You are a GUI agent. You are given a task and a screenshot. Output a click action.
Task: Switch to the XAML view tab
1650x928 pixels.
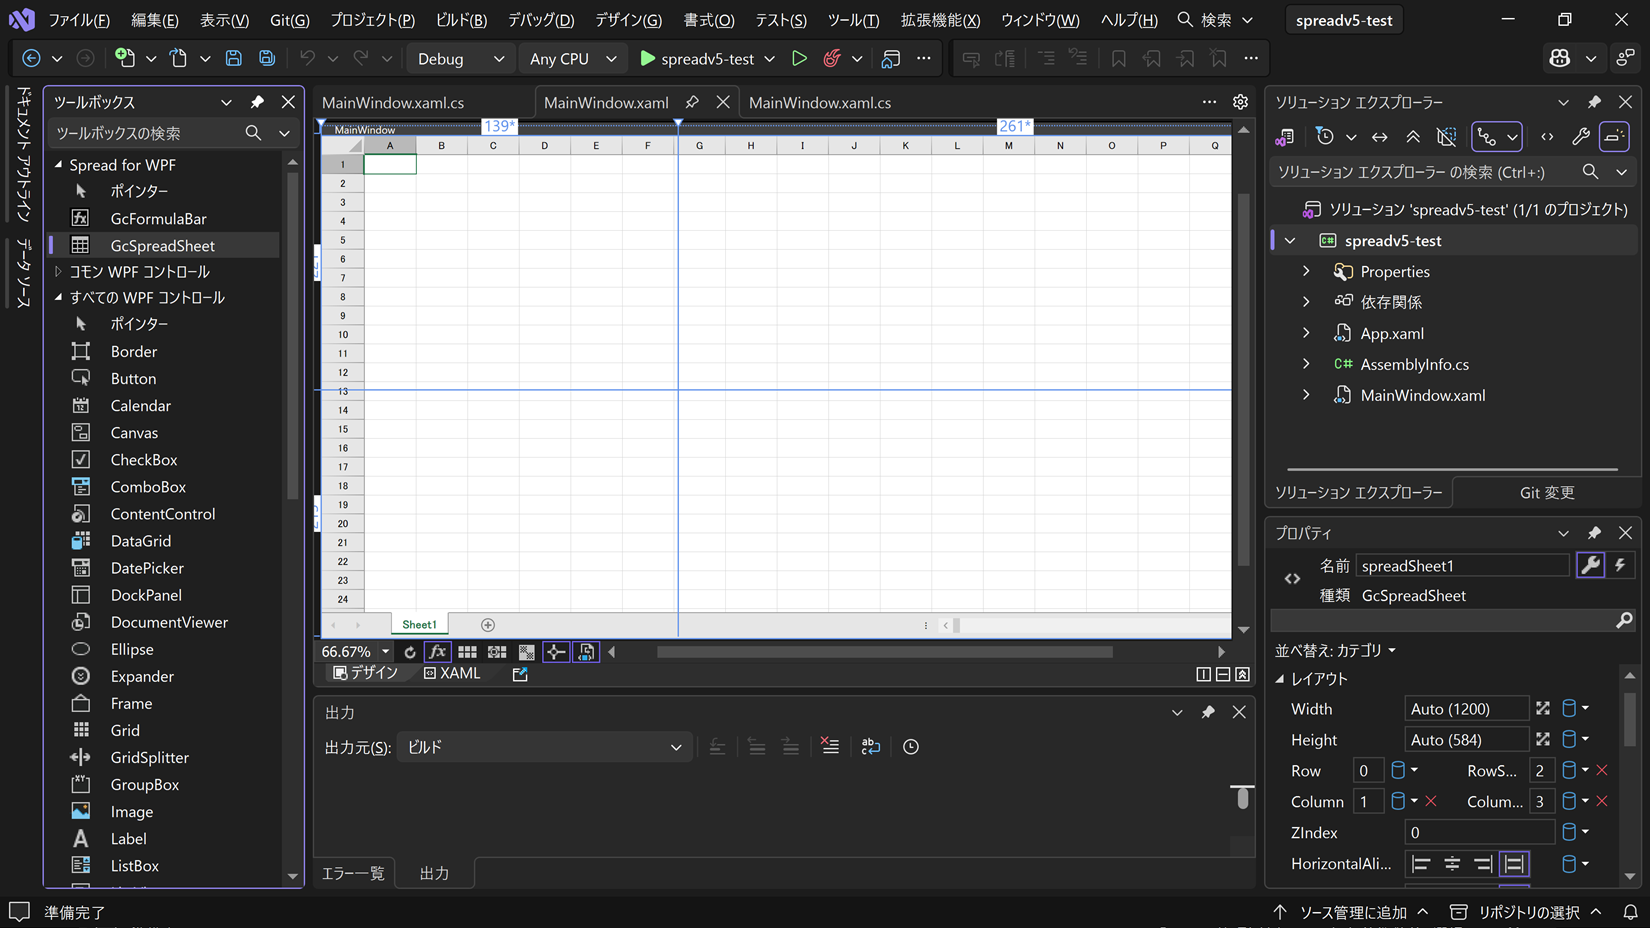coord(452,674)
